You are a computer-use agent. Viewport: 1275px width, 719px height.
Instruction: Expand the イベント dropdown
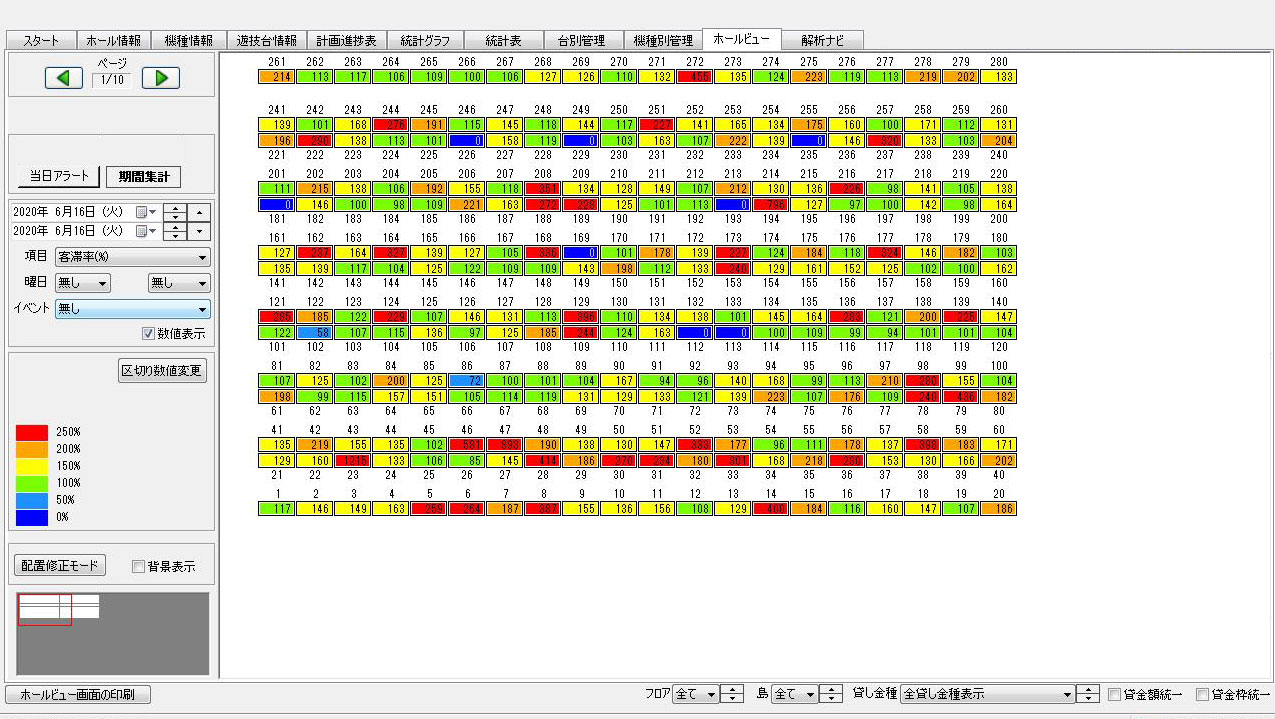tap(132, 309)
